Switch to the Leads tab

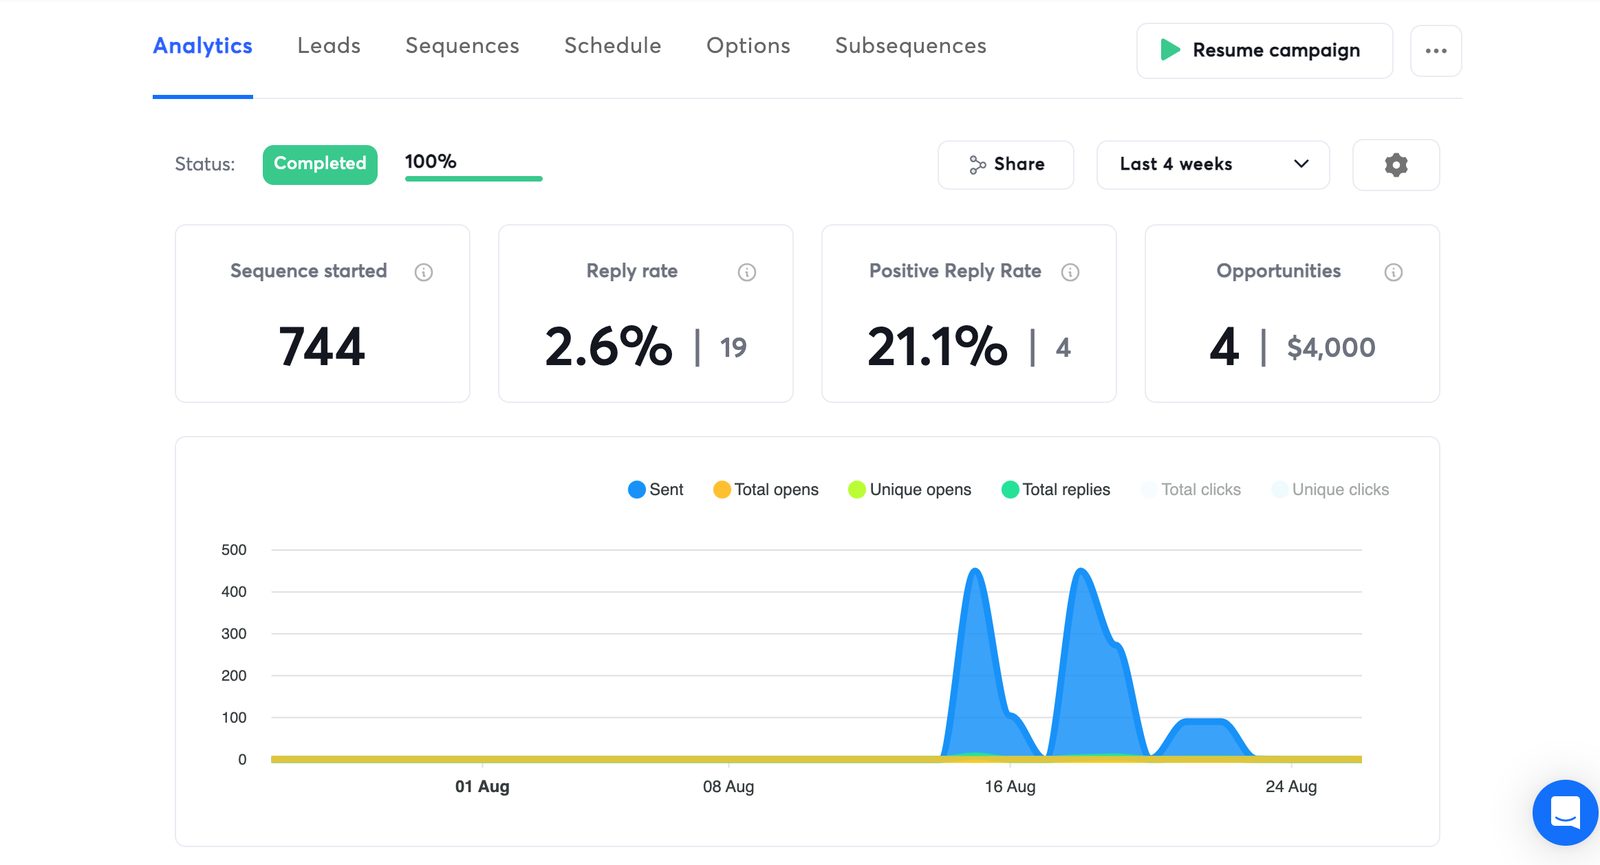[329, 46]
